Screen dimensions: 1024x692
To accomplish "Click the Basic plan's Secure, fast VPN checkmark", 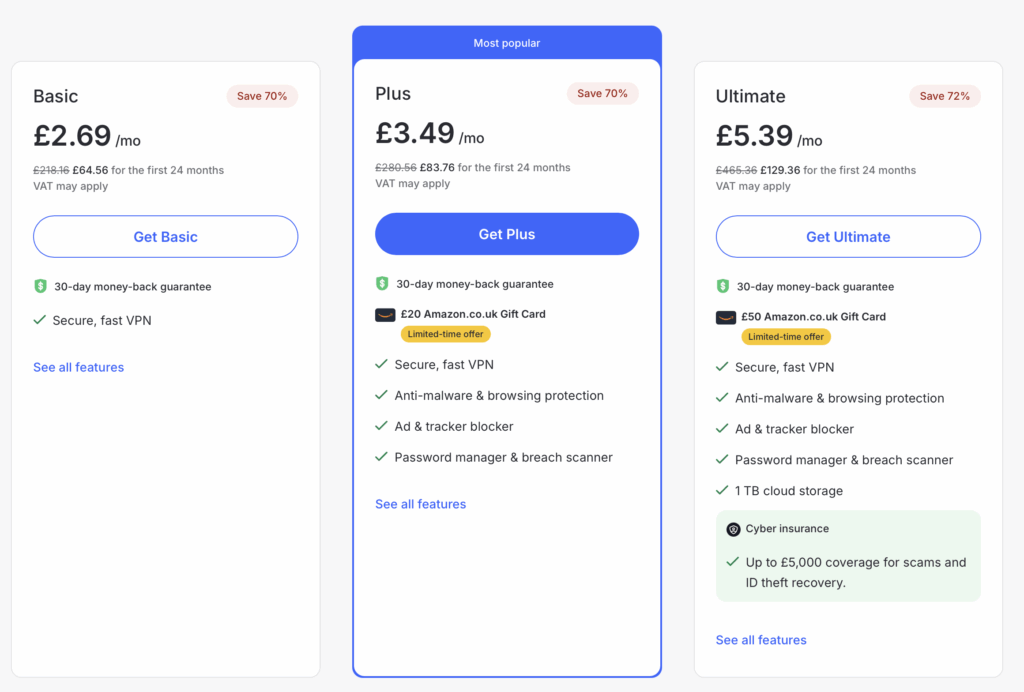I will (40, 320).
